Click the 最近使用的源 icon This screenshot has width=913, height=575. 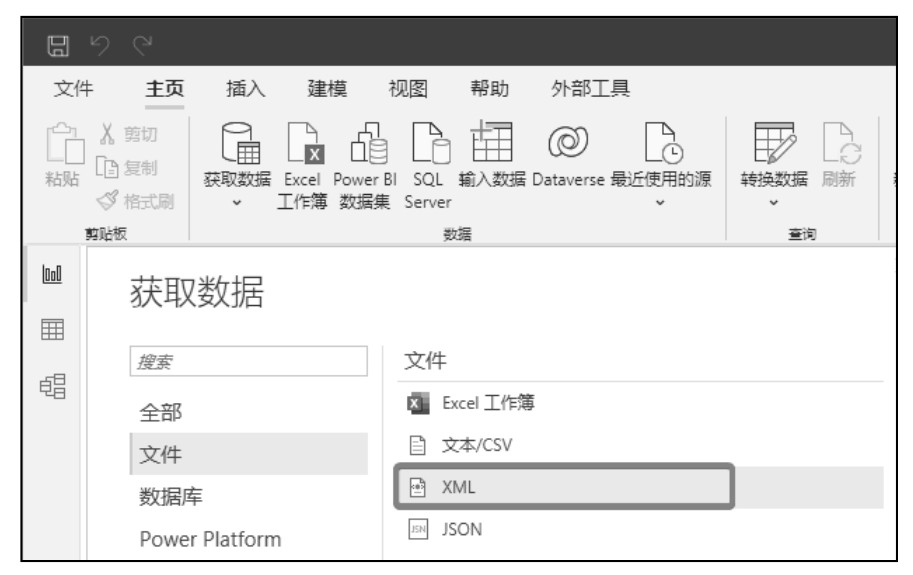(664, 143)
